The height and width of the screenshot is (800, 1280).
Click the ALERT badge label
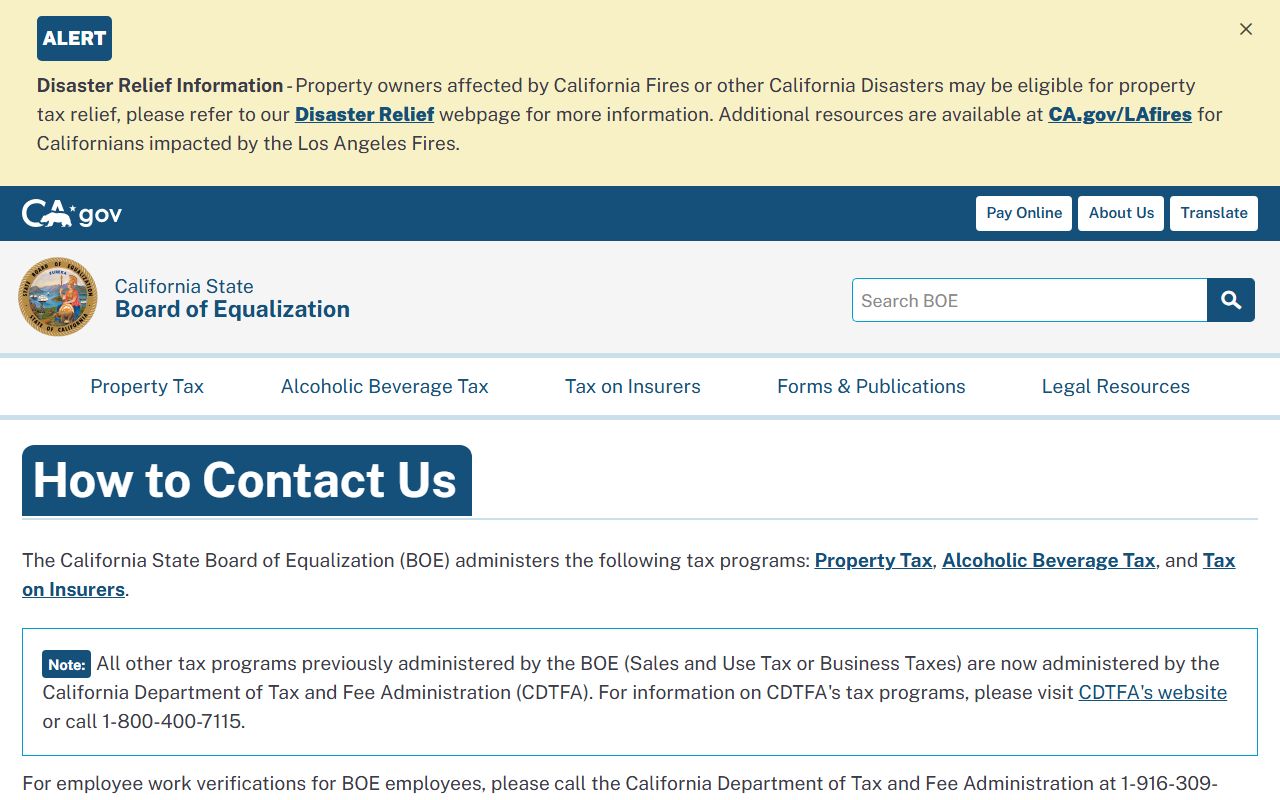(x=74, y=38)
